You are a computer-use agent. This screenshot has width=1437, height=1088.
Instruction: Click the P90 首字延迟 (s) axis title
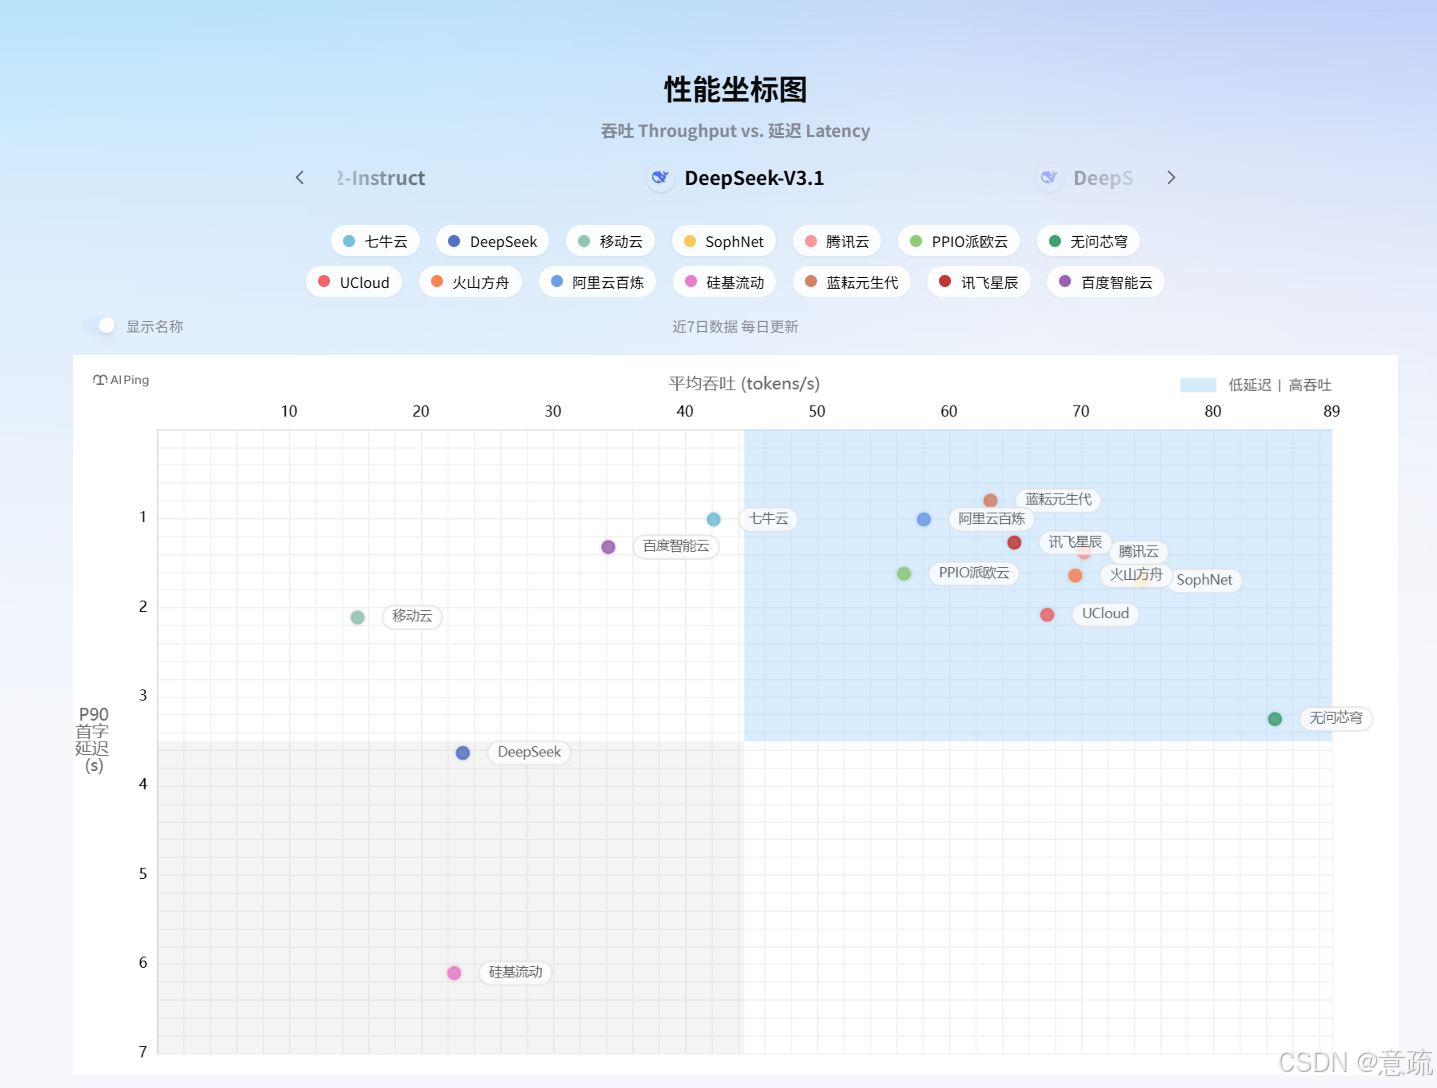point(93,740)
